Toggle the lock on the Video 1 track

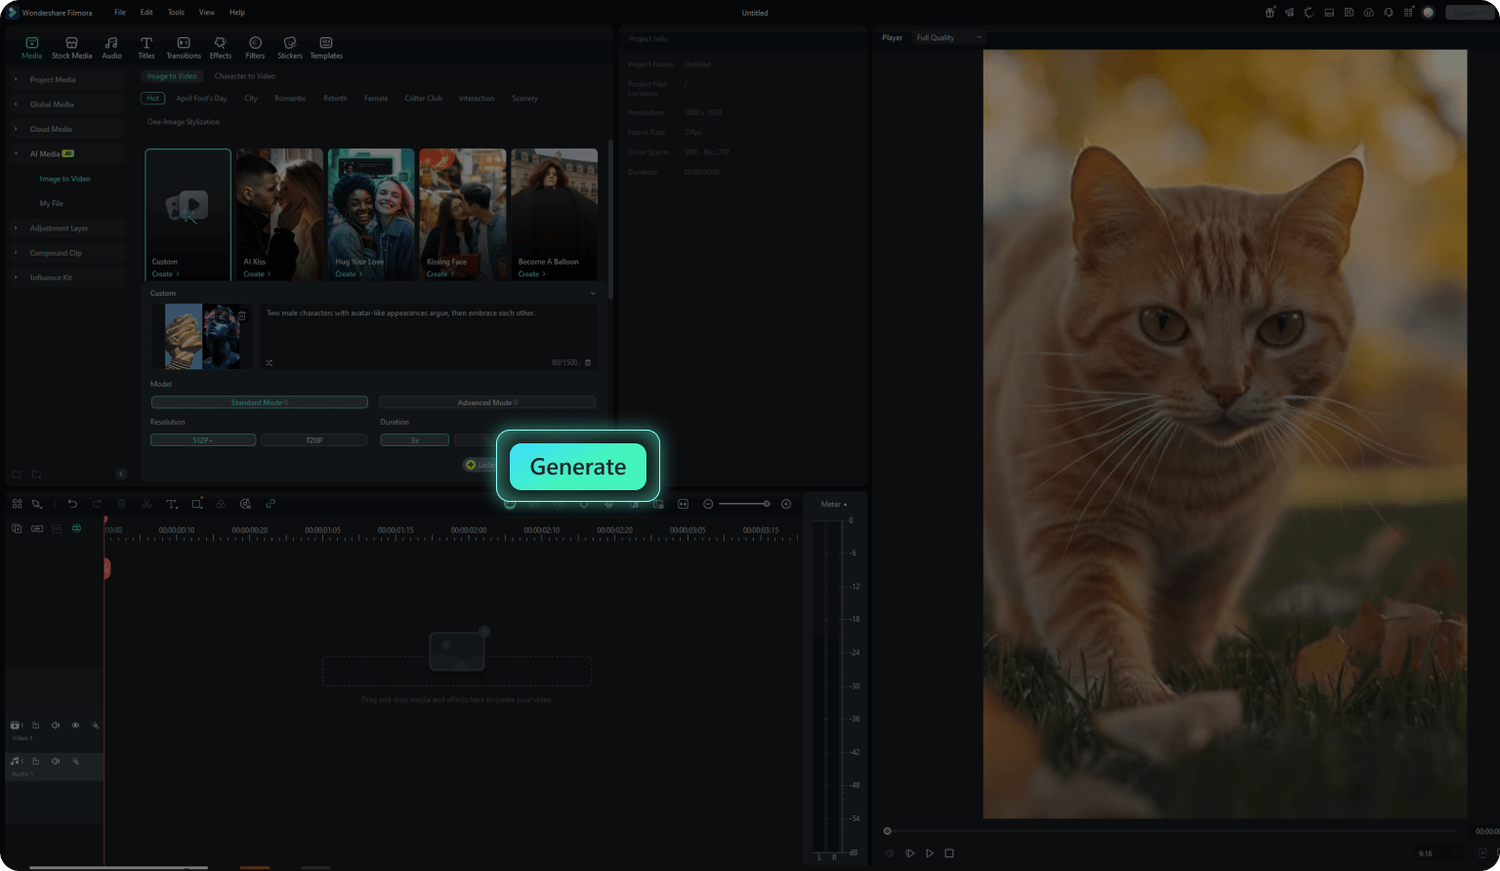[36, 725]
